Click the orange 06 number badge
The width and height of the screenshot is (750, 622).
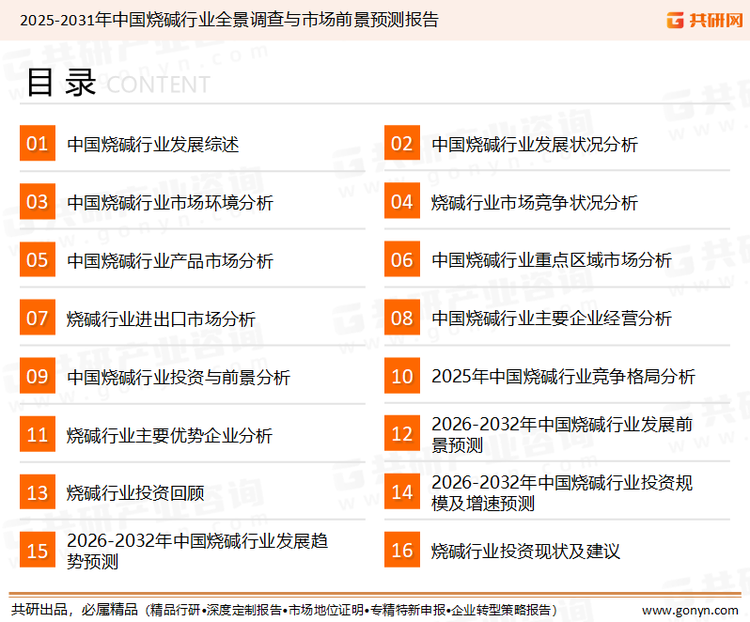click(x=402, y=259)
